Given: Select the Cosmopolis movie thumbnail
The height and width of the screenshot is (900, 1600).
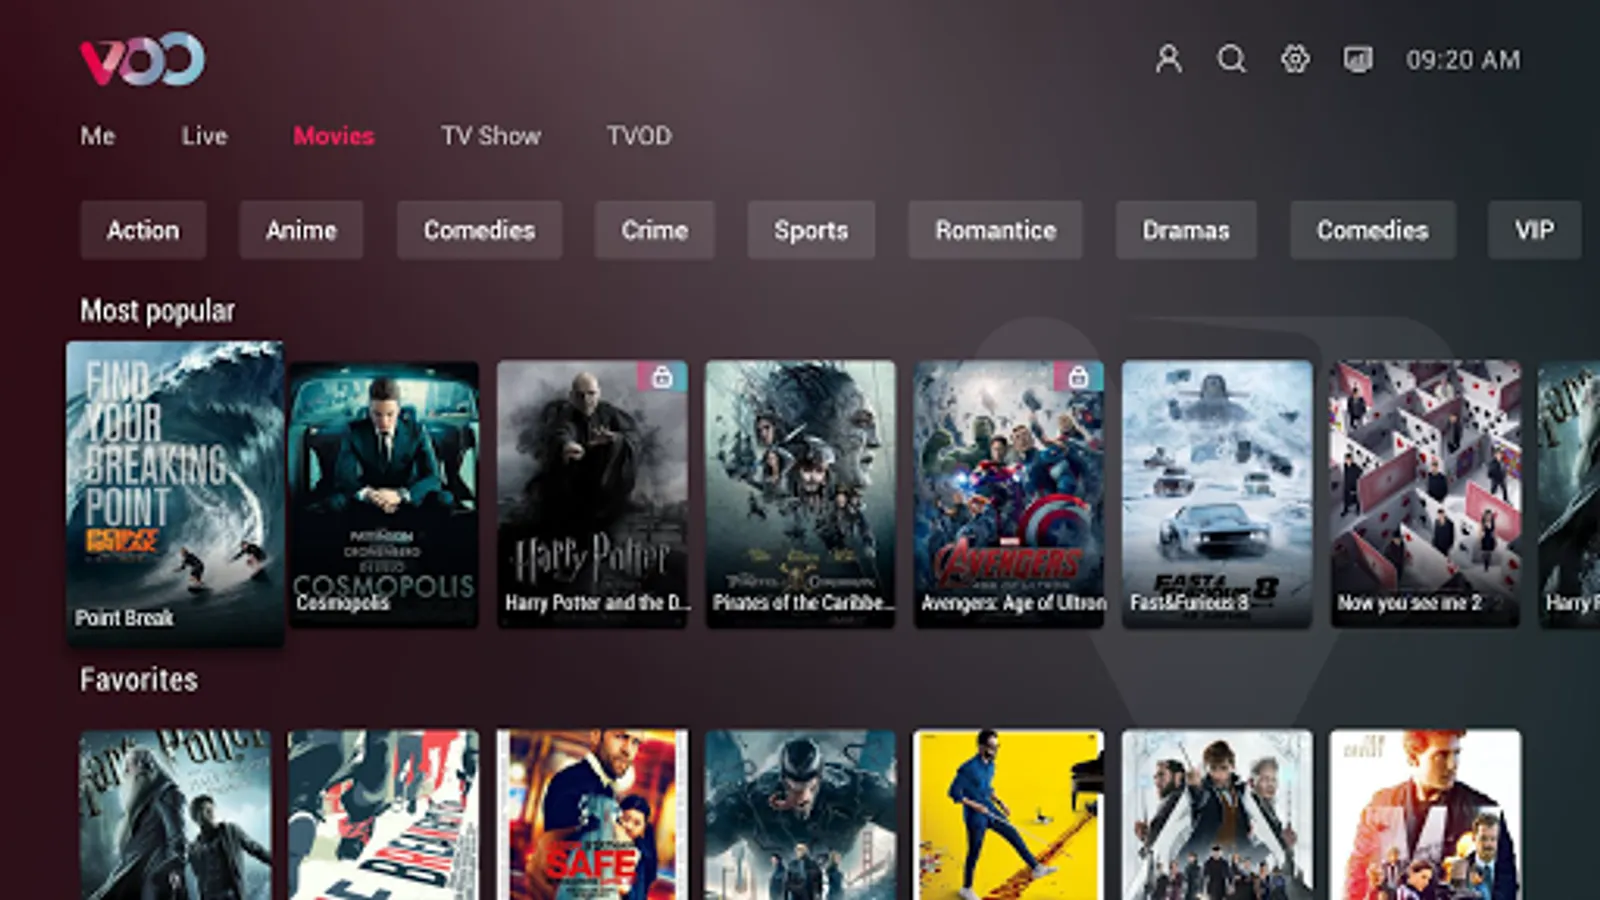Looking at the screenshot, I should (x=383, y=494).
